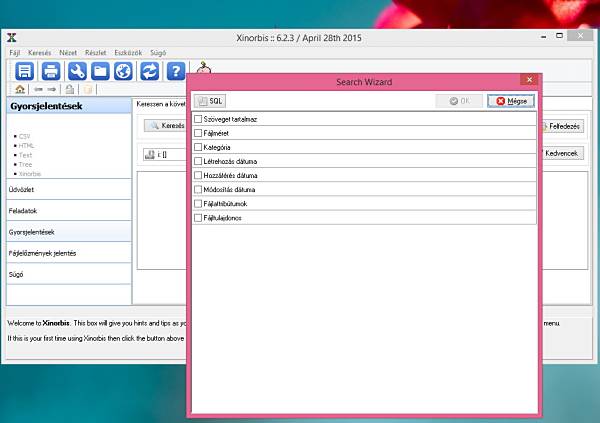Open the Eszközök menu

coord(128,53)
